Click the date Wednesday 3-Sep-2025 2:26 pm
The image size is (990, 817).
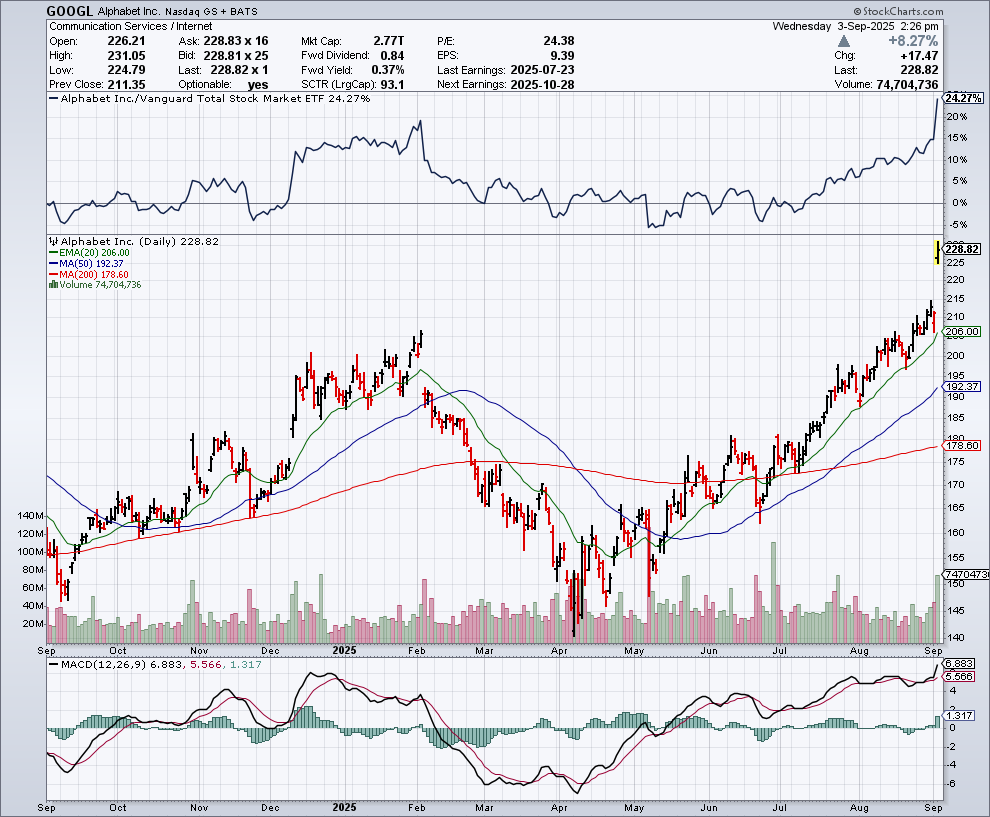[x=856, y=26]
